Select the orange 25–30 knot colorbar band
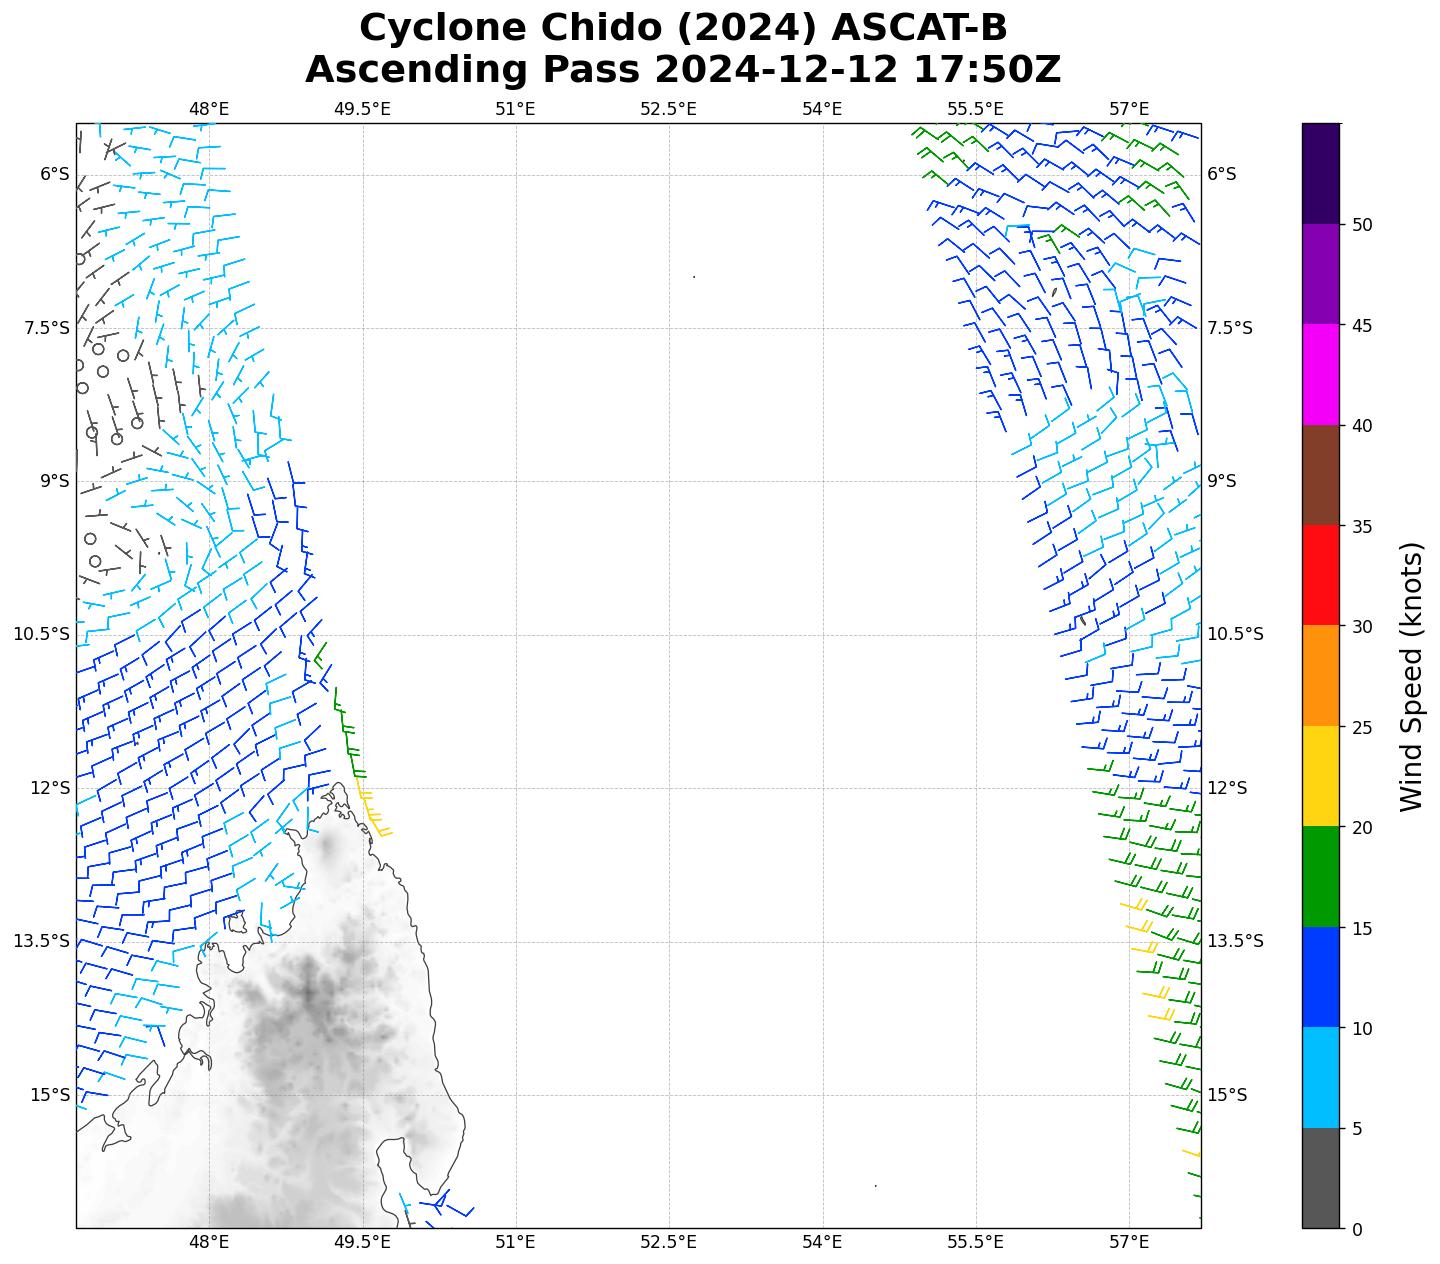Screen dimensions: 1440x1264 point(1320,676)
